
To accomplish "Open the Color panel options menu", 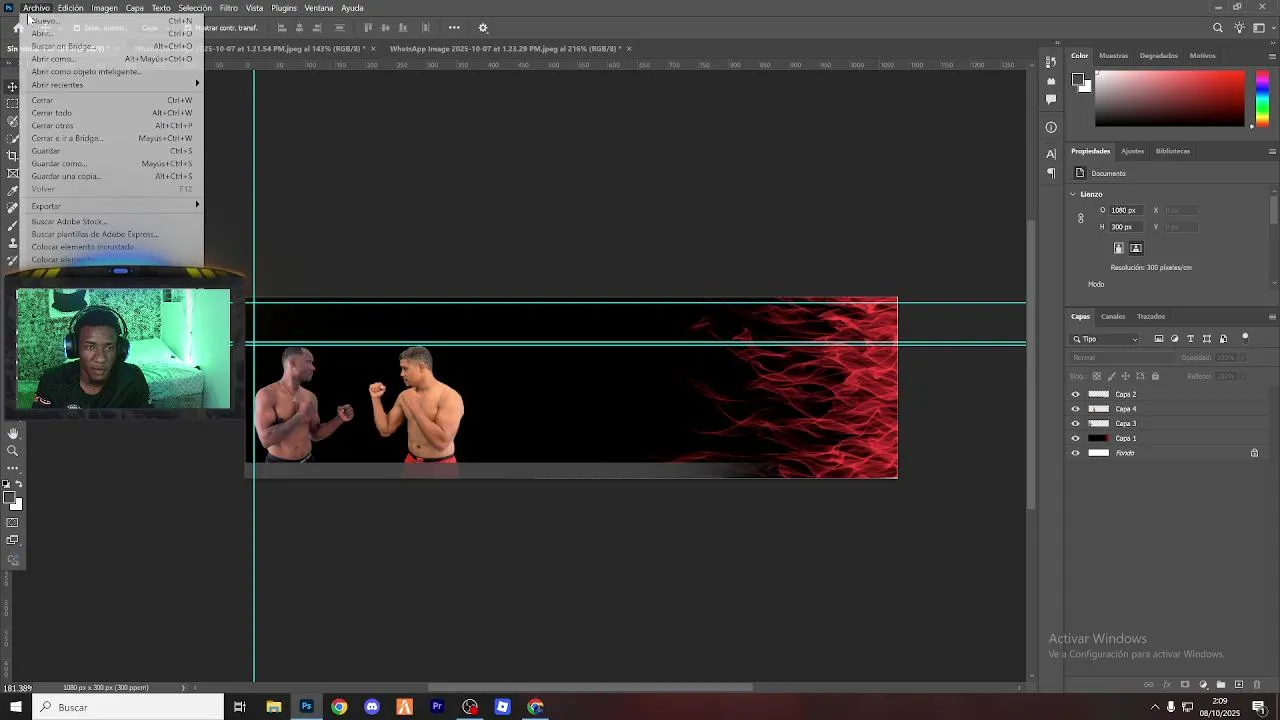I will [x=1272, y=56].
